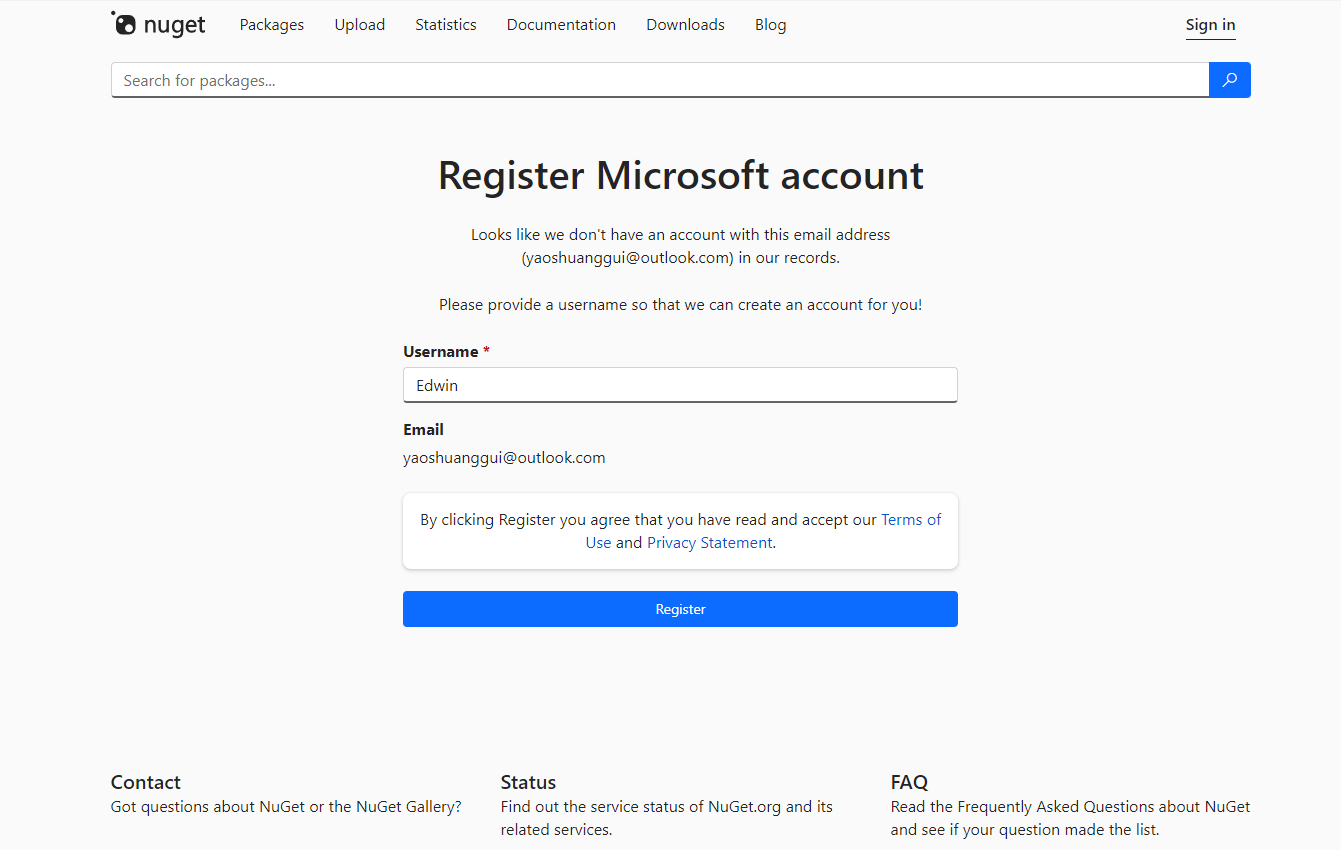Focus the Search for packages field
This screenshot has width=1341, height=850.
coord(660,80)
